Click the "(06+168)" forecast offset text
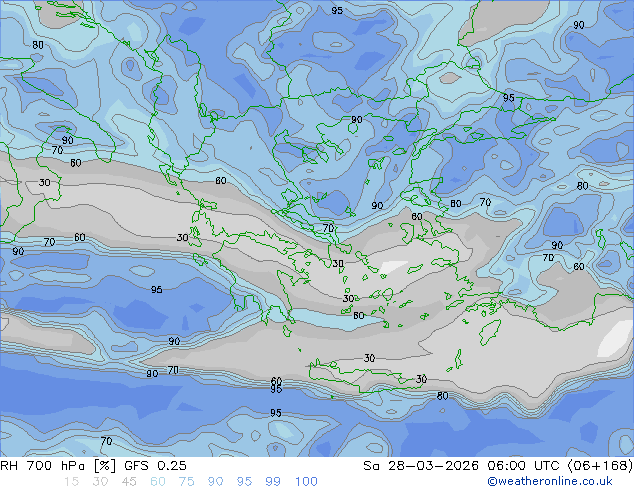 tap(600, 466)
